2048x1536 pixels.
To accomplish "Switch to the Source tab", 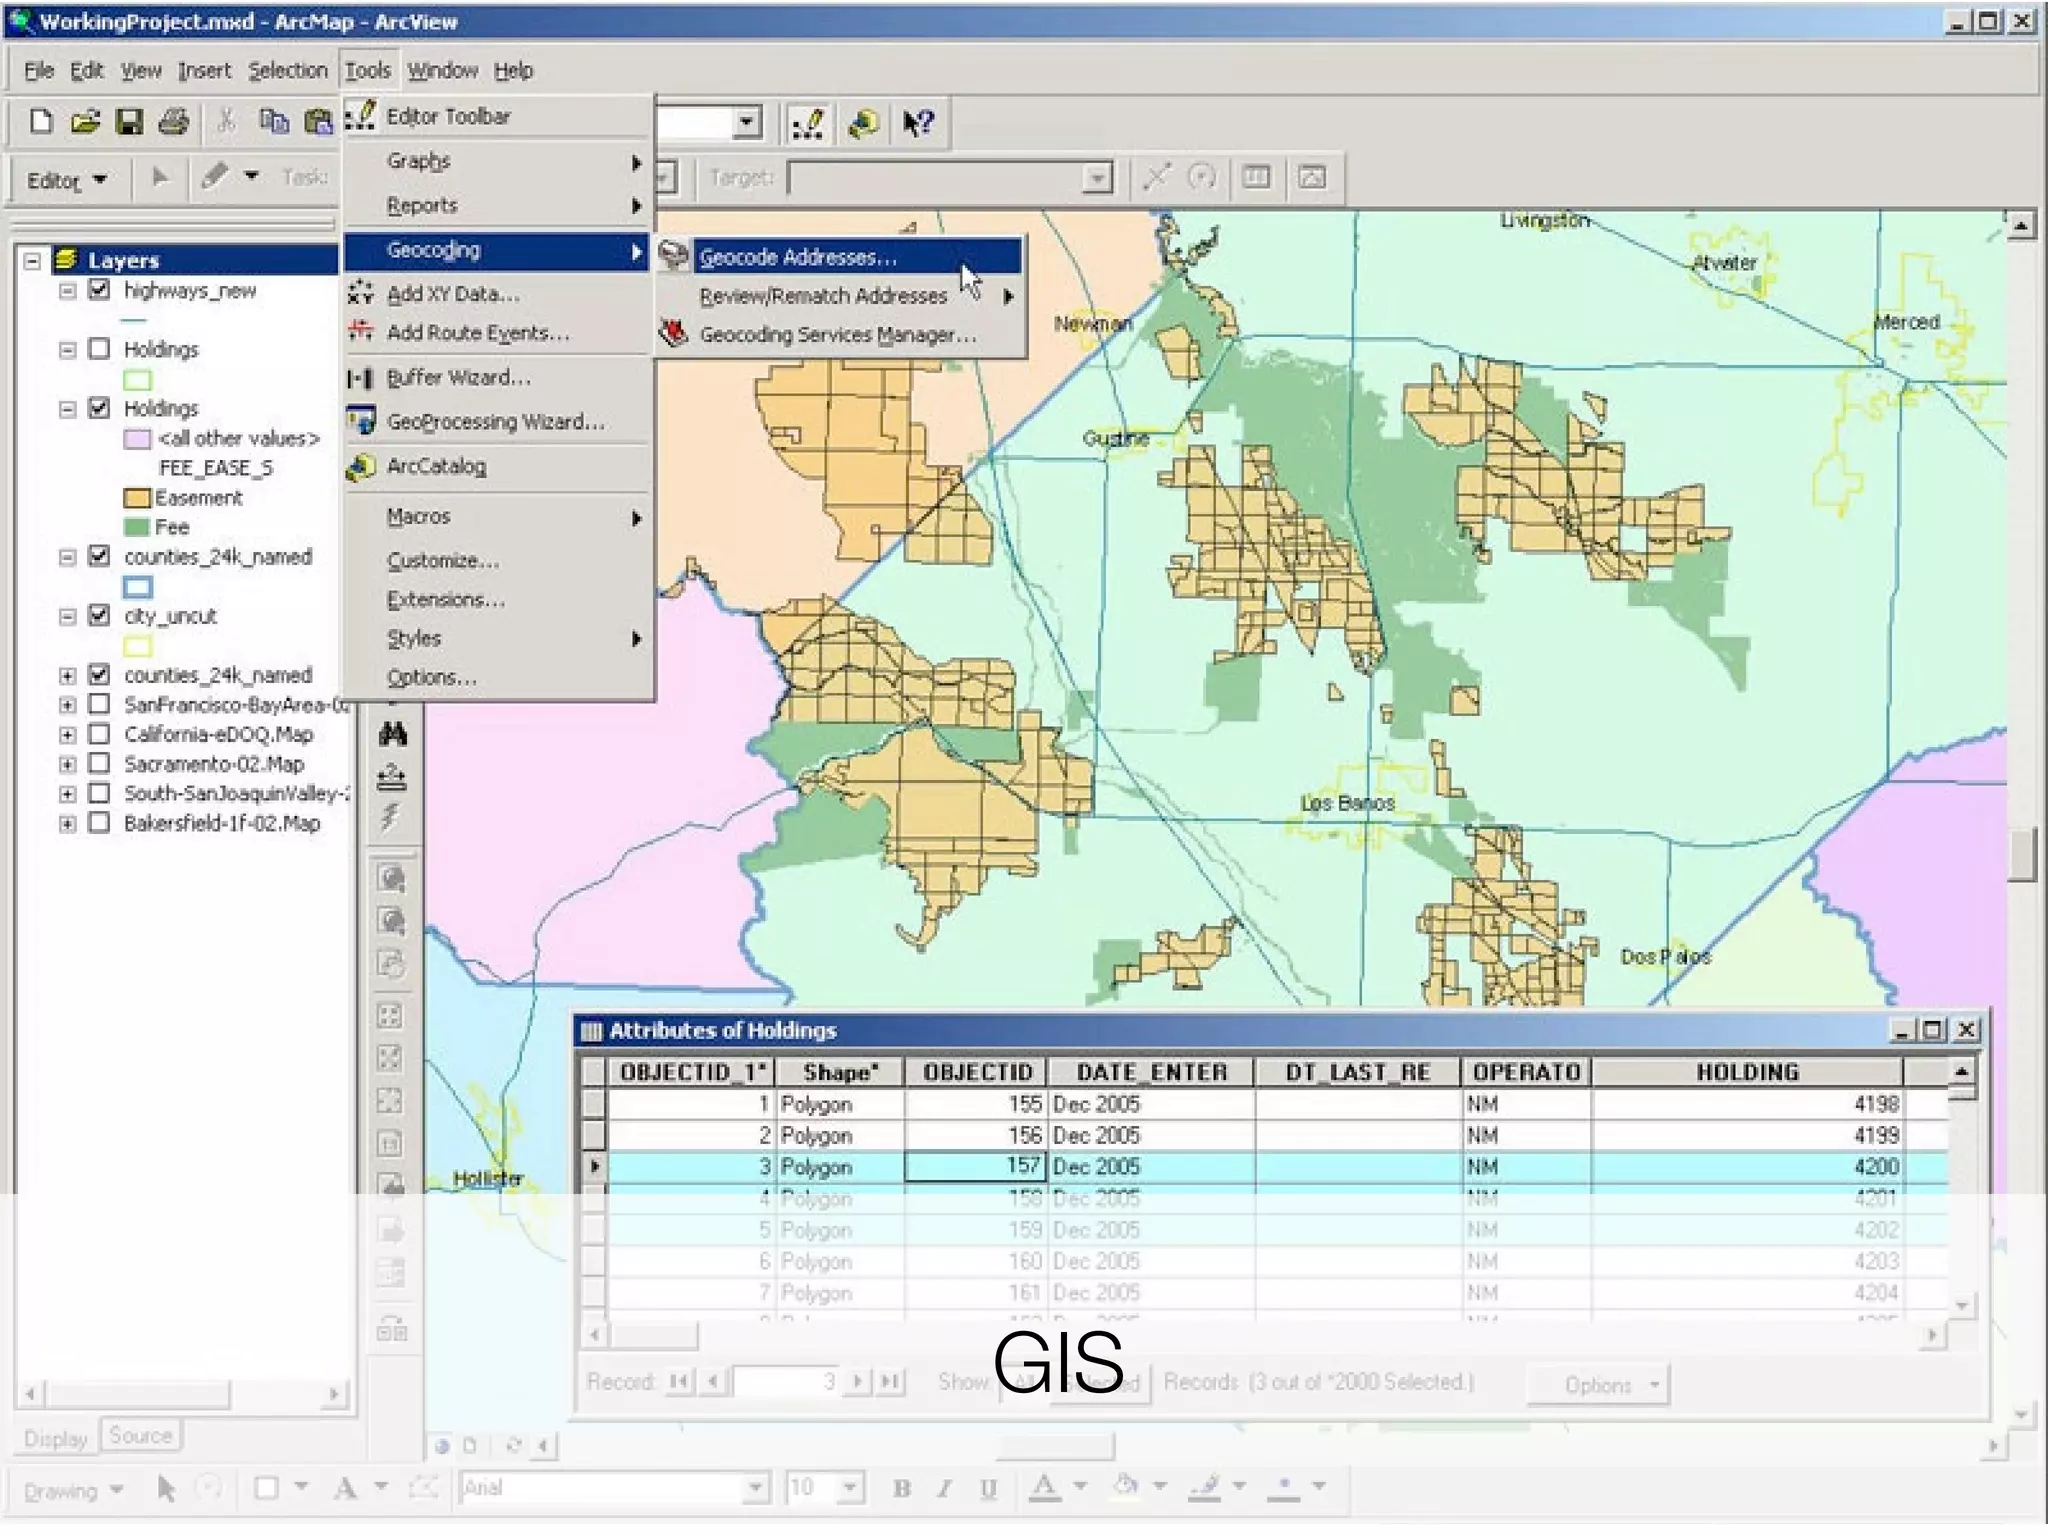I will (x=140, y=1436).
